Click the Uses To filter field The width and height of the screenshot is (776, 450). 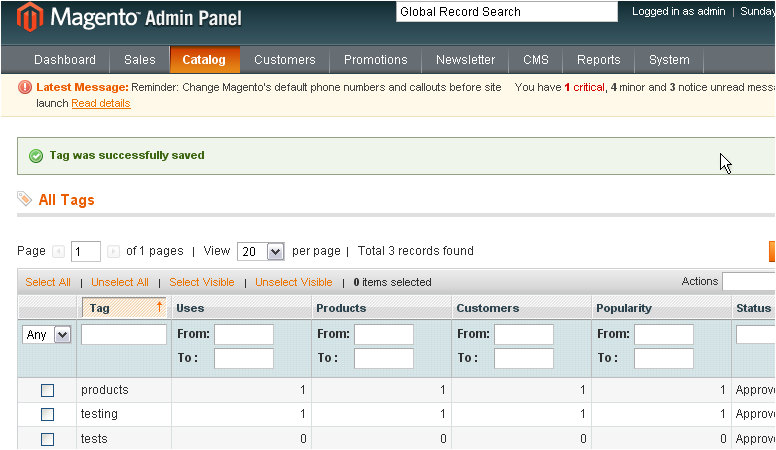click(244, 358)
